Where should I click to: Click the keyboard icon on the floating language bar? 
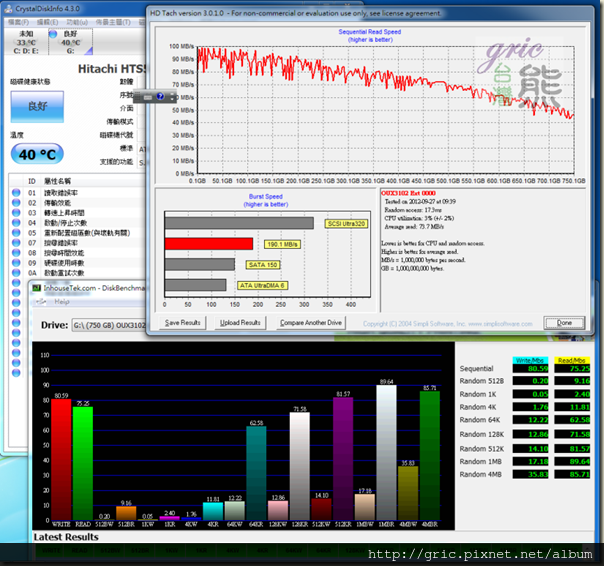pyautogui.click(x=148, y=97)
